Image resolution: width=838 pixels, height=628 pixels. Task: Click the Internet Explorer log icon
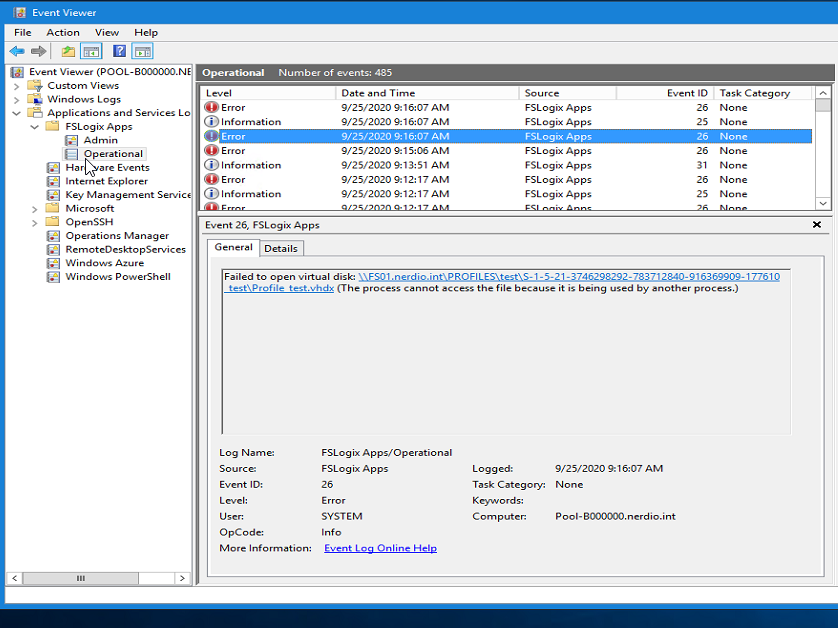coord(53,181)
